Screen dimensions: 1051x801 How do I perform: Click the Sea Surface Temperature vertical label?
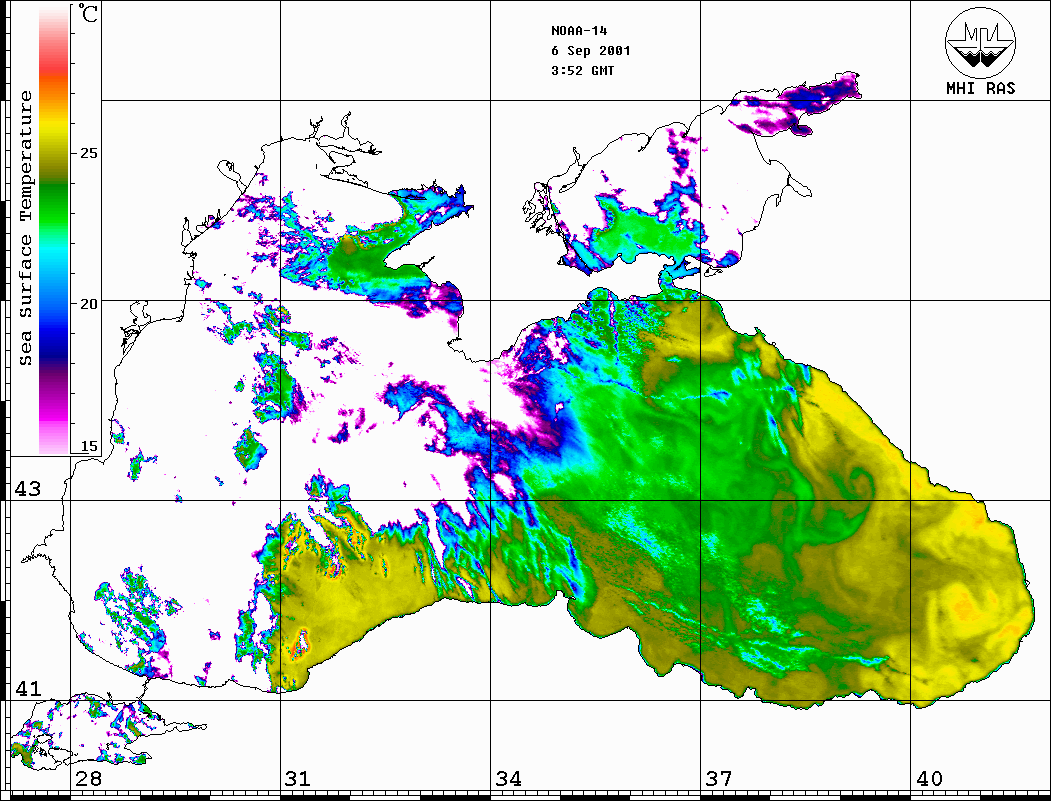click(25, 229)
